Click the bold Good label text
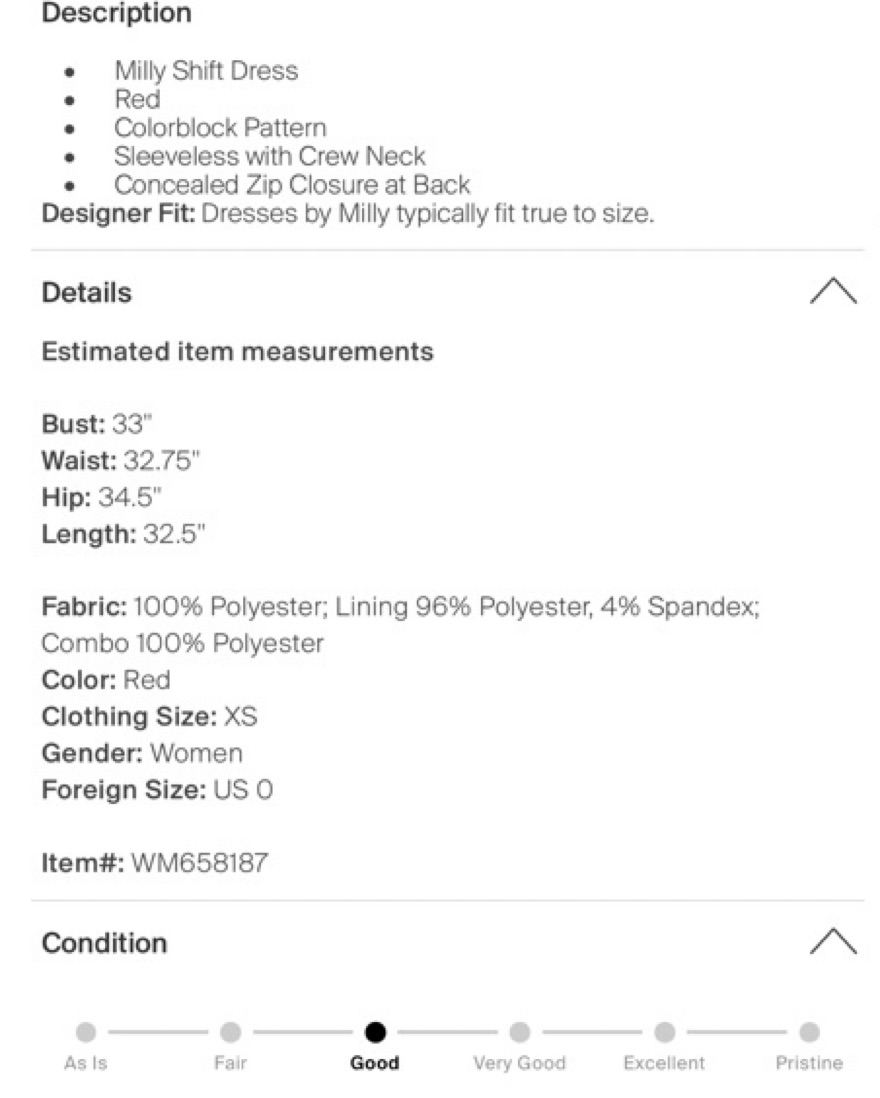This screenshot has width=880, height=1098. point(375,1063)
